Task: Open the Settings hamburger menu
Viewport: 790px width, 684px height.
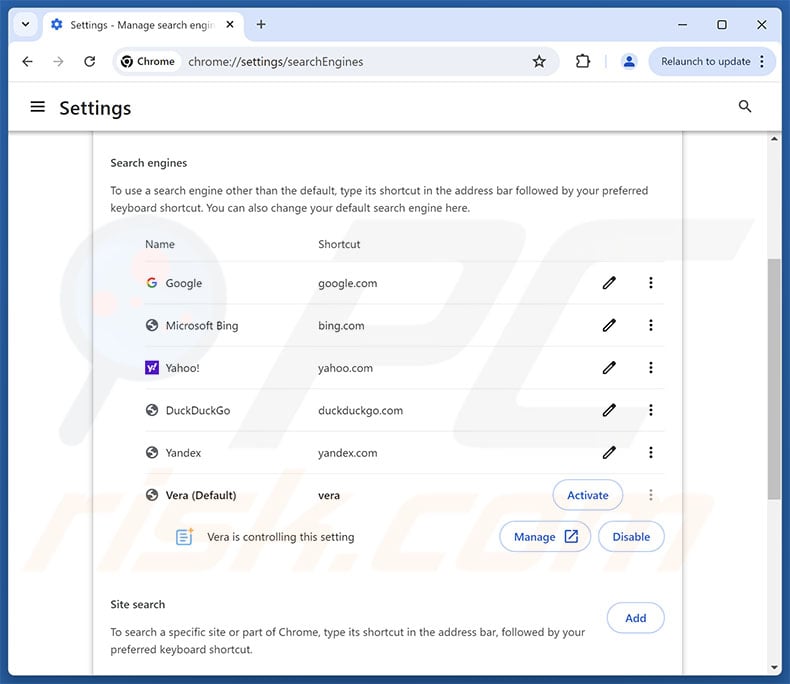Action: point(38,107)
